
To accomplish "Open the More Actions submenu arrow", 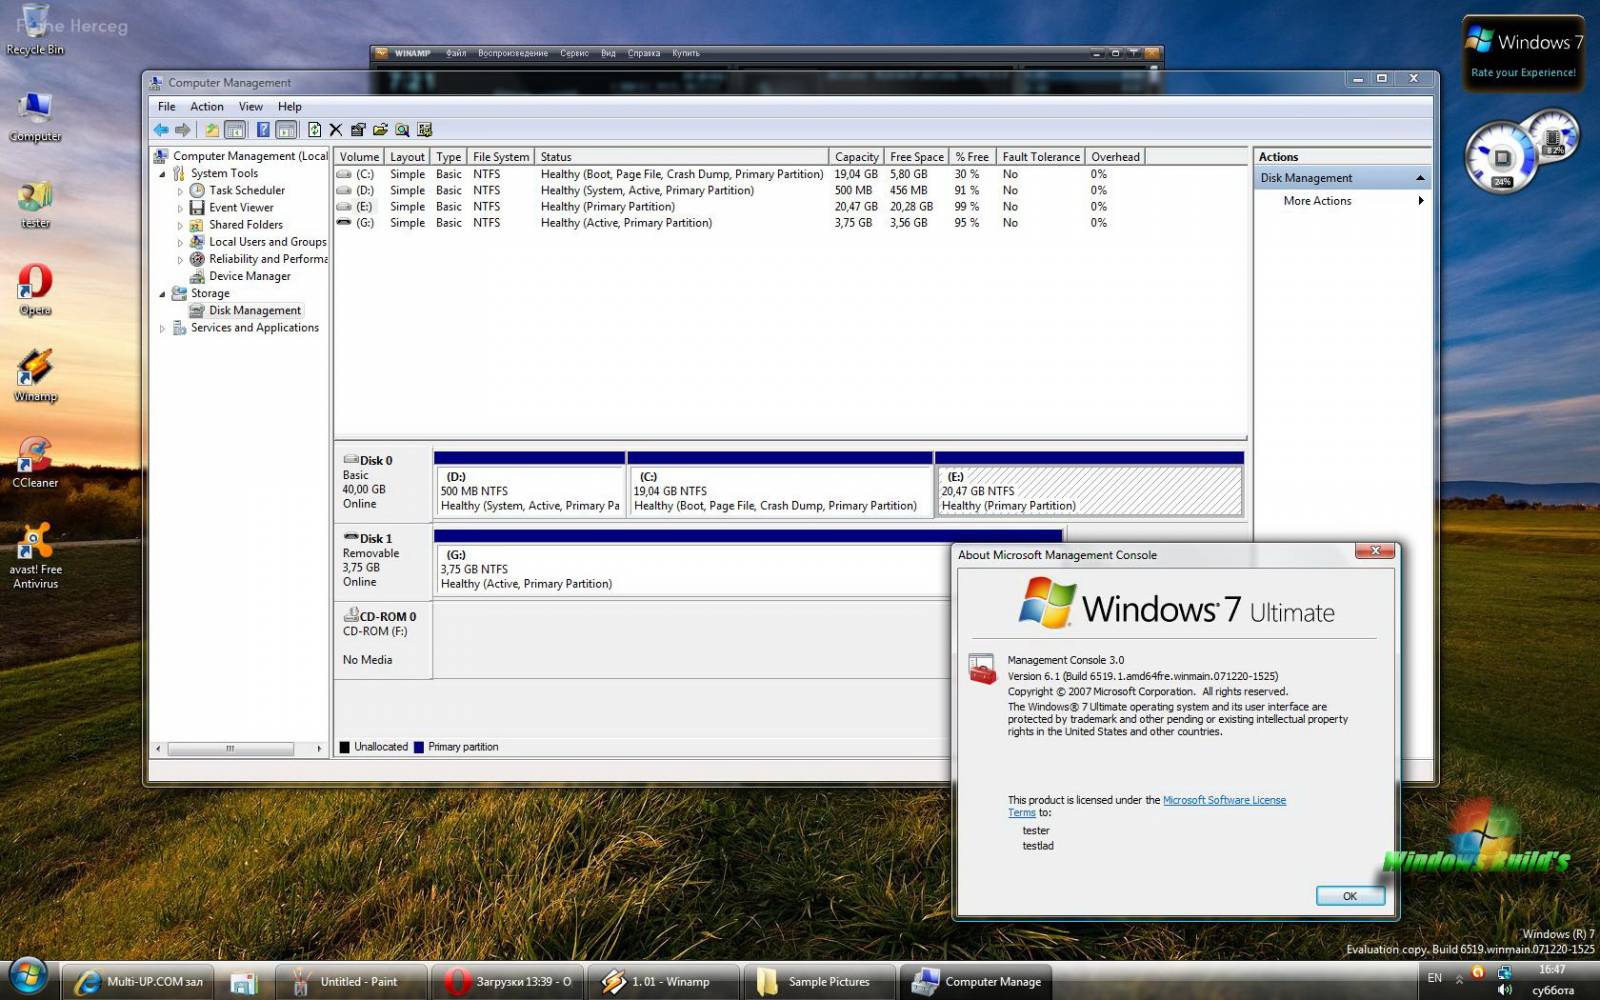I will [x=1420, y=201].
